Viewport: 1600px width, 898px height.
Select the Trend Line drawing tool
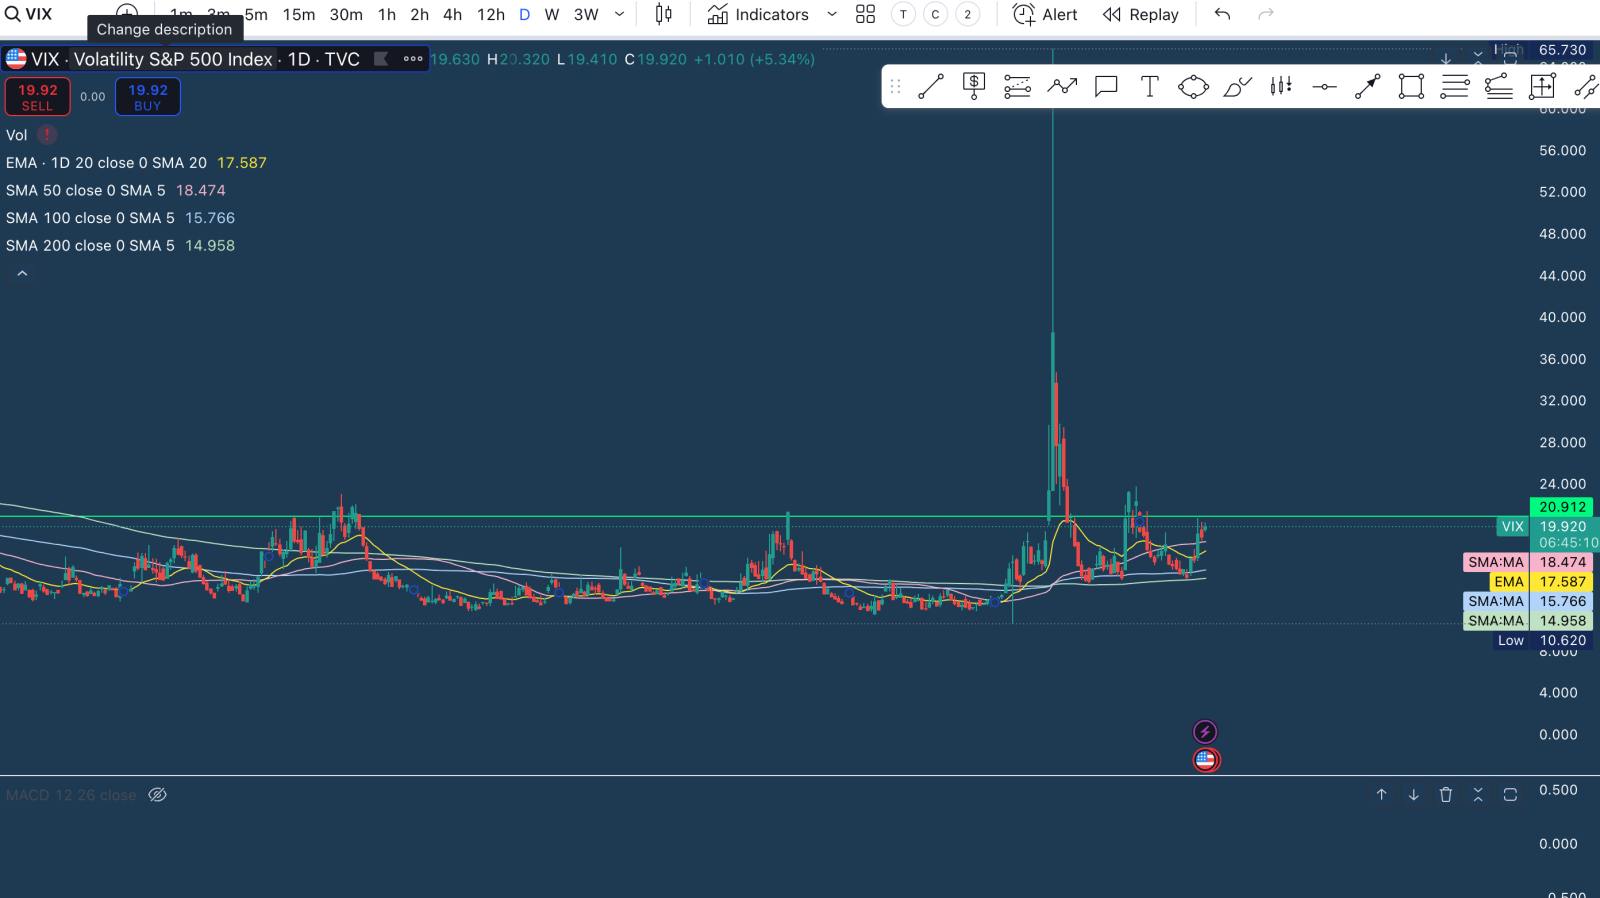pyautogui.click(x=931, y=87)
